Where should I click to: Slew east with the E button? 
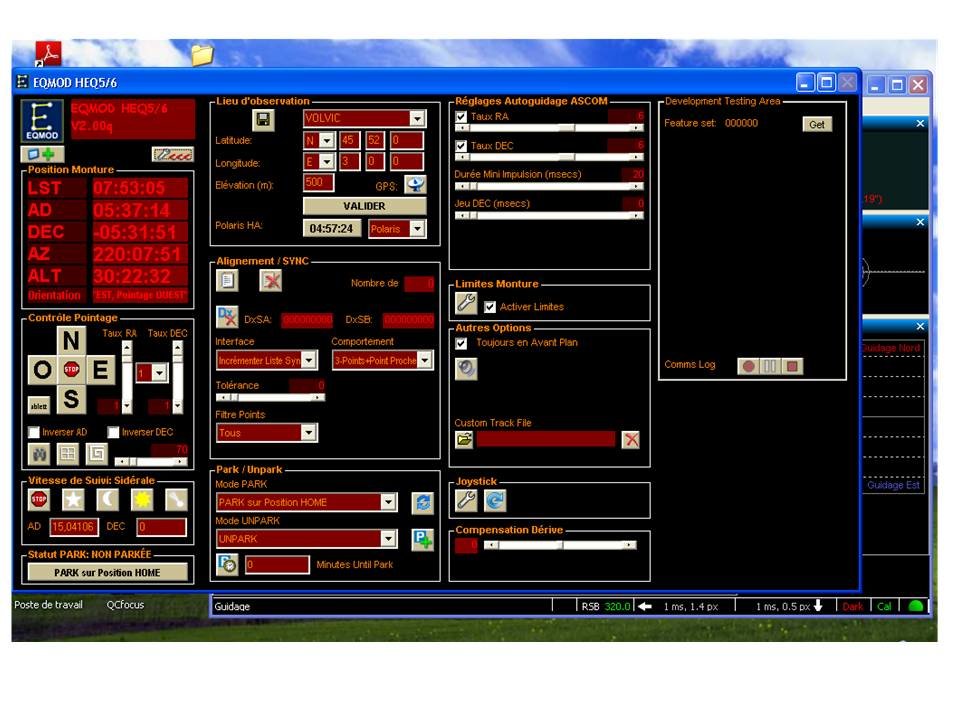coord(100,370)
